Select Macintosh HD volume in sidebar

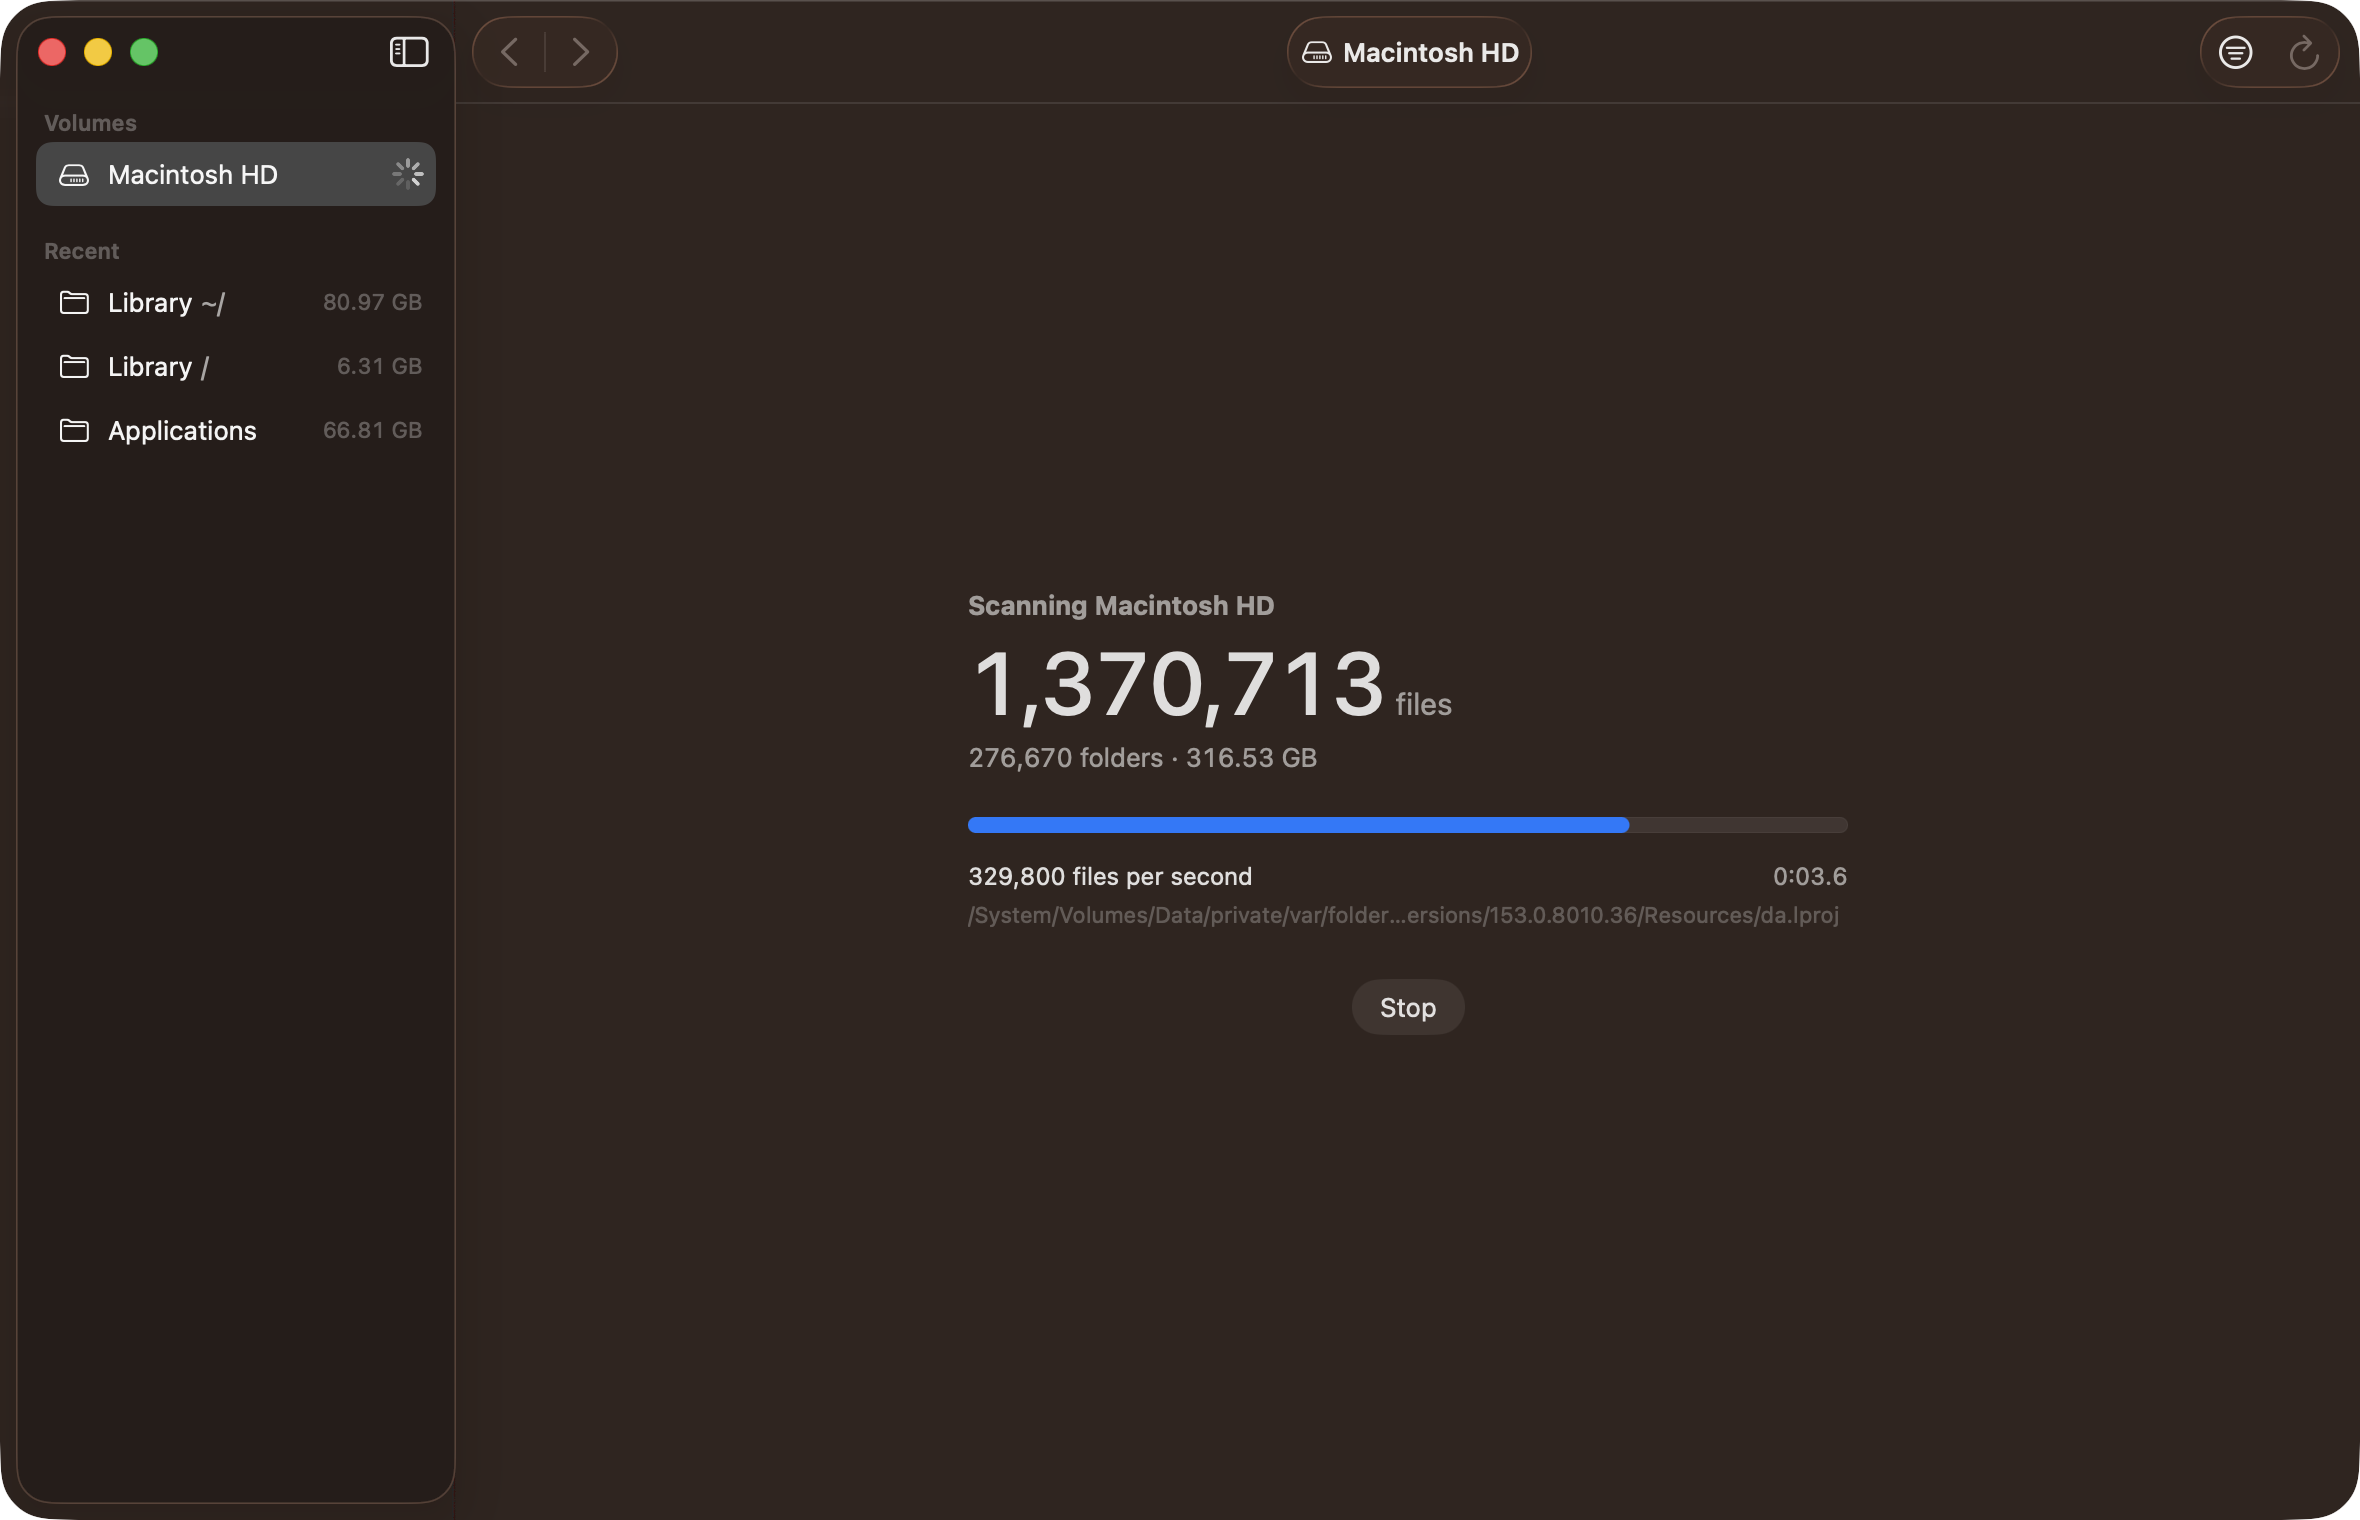[x=236, y=174]
